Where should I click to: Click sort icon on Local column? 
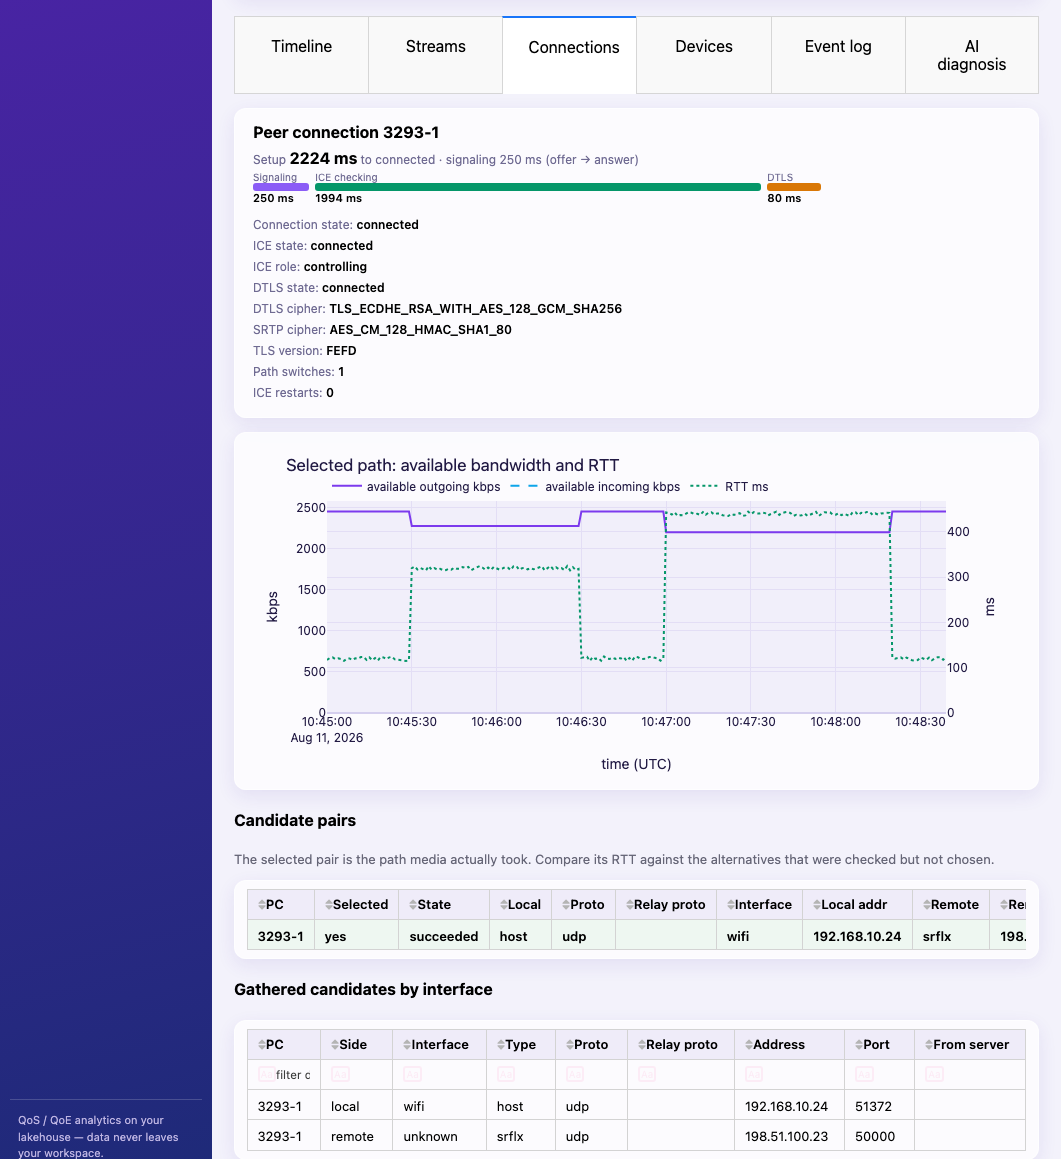pyautogui.click(x=504, y=905)
